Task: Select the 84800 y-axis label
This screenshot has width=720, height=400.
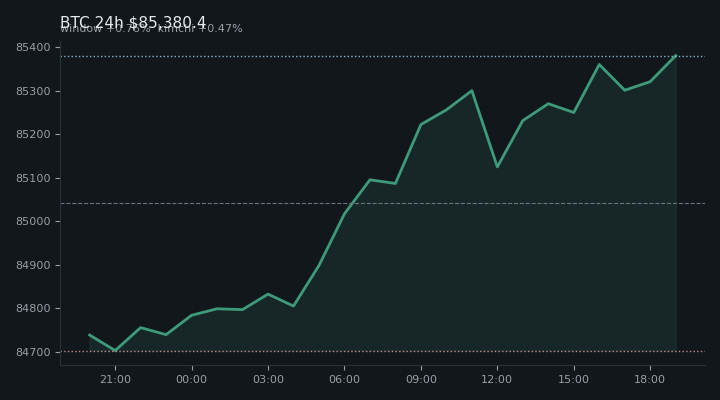Action: (33, 309)
